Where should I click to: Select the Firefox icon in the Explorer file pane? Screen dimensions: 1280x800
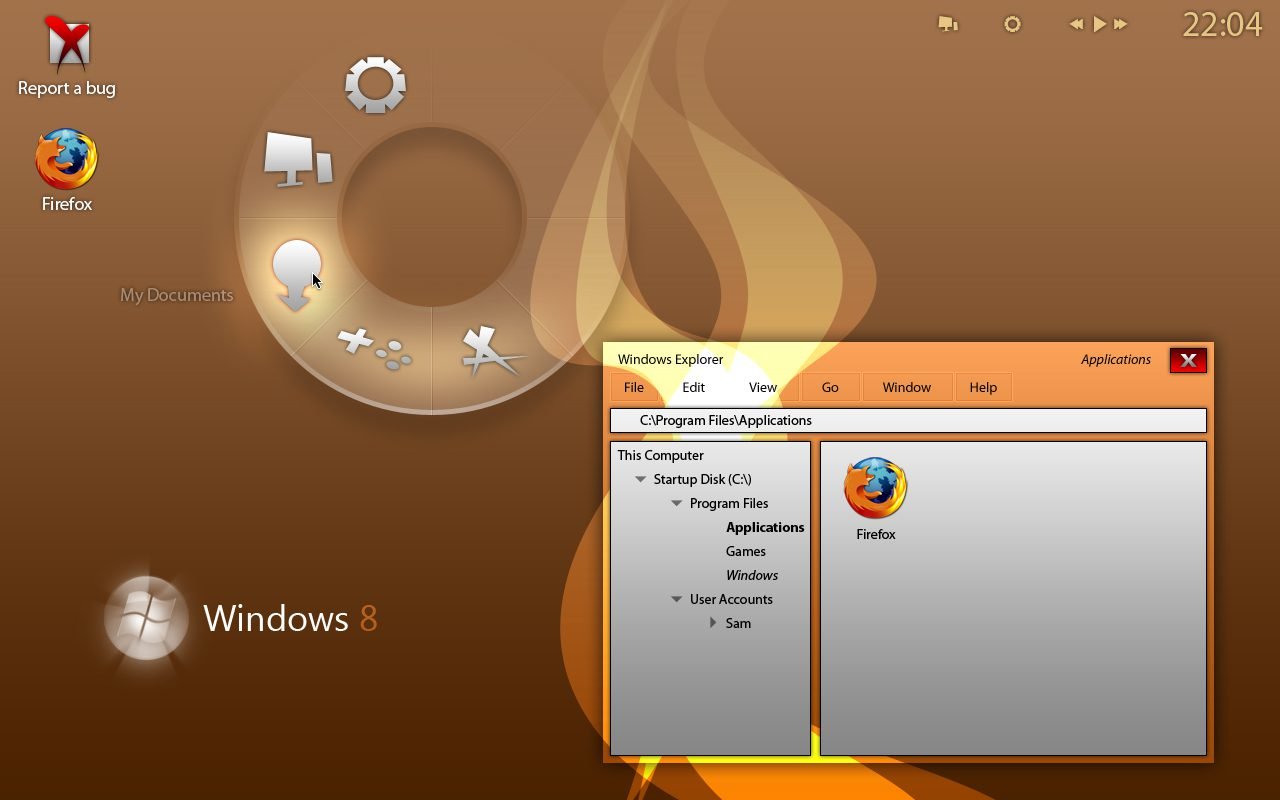coord(875,489)
